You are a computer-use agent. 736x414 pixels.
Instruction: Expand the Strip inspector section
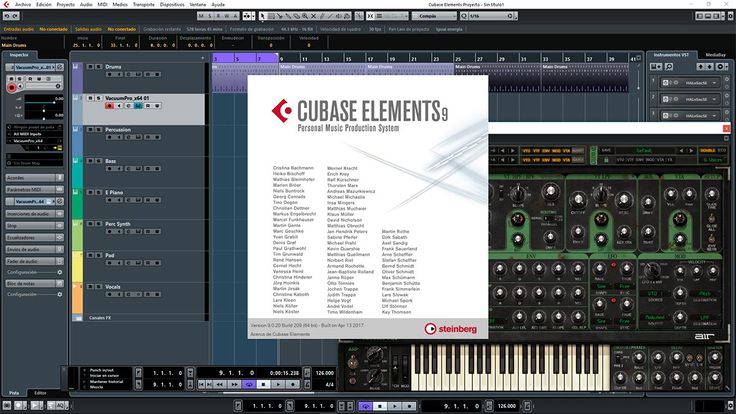pos(34,226)
